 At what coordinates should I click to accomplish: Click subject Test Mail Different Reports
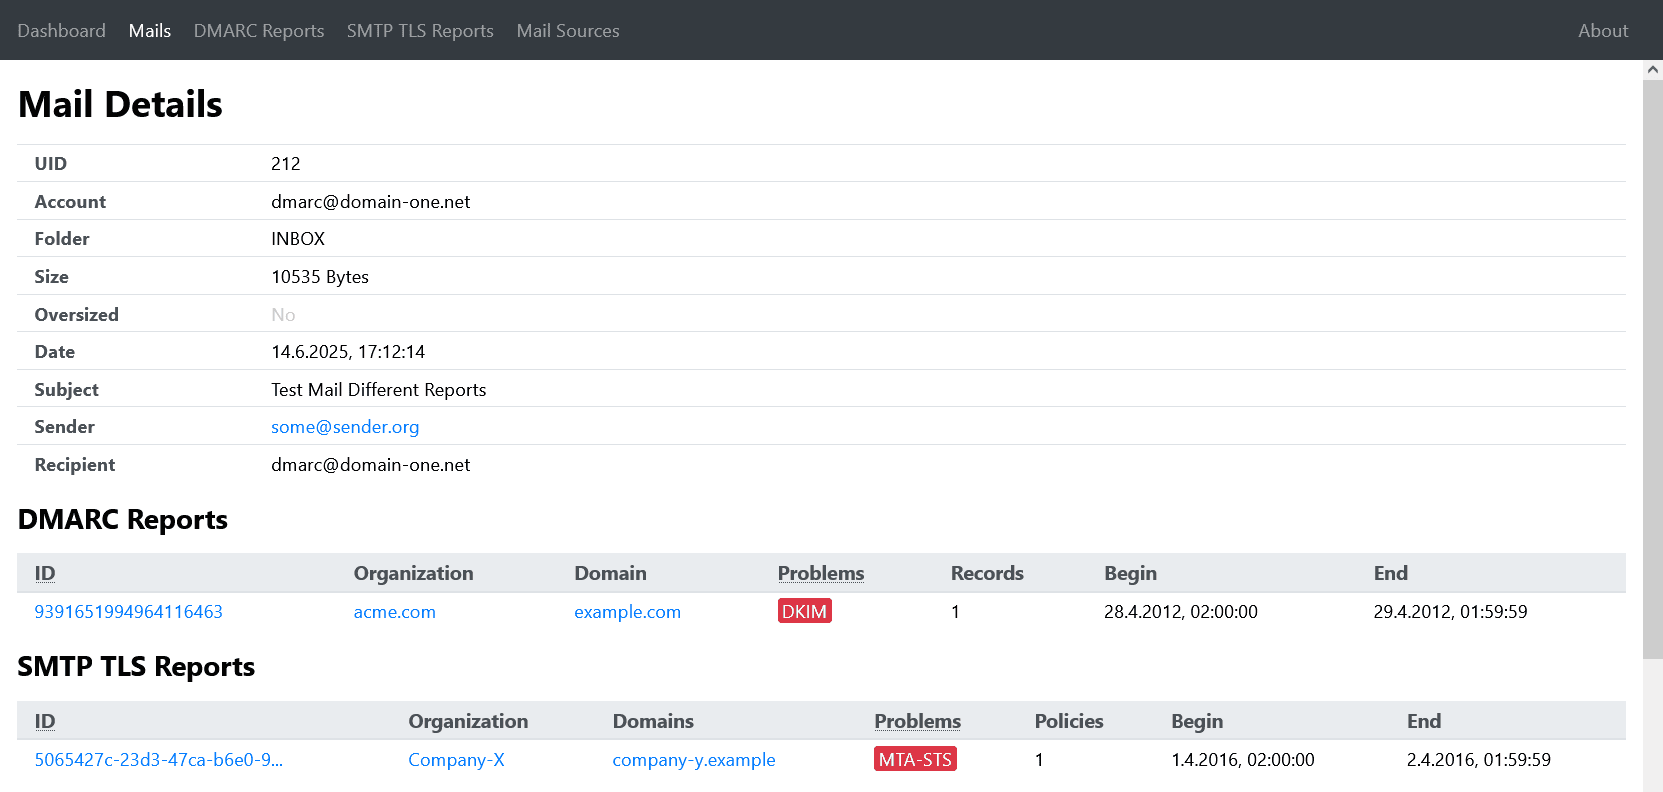[379, 390]
